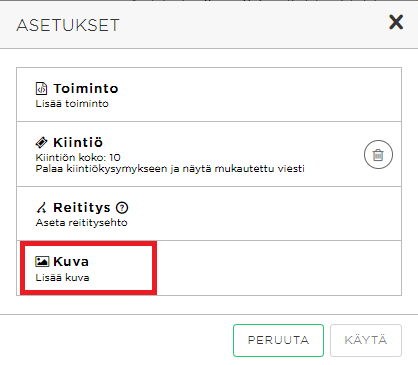
Task: Click the 'Lisää kuva' link
Action: [x=62, y=278]
